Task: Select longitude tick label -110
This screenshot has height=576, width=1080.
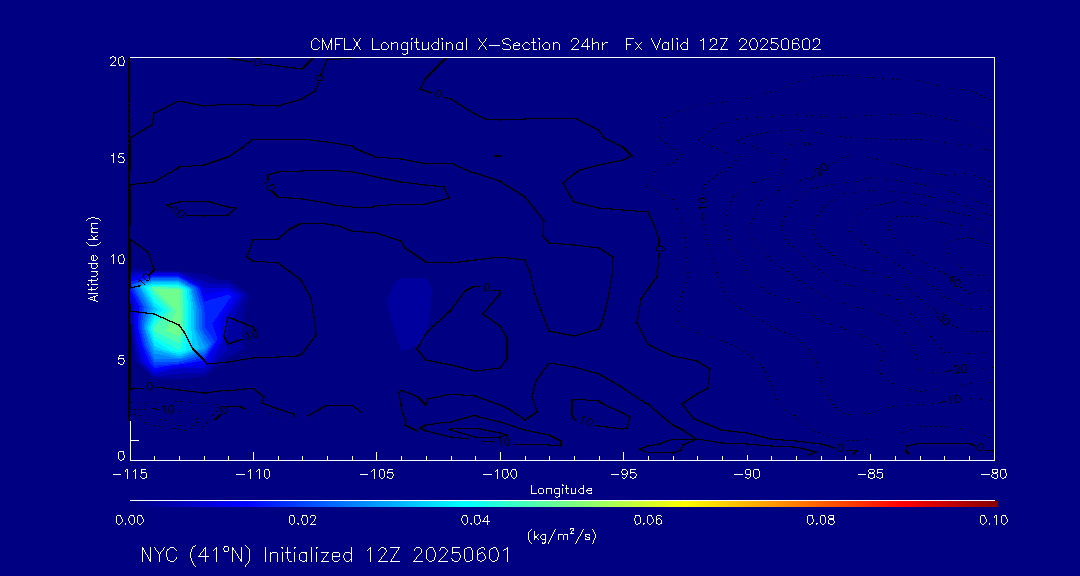Action: tap(253, 474)
